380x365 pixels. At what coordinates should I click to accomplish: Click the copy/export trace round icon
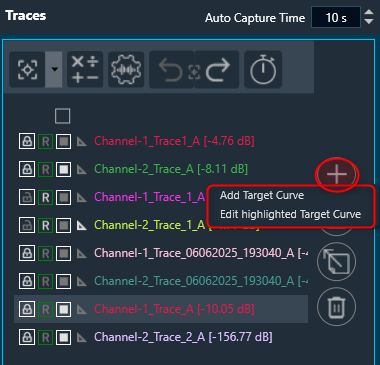pos(336,262)
